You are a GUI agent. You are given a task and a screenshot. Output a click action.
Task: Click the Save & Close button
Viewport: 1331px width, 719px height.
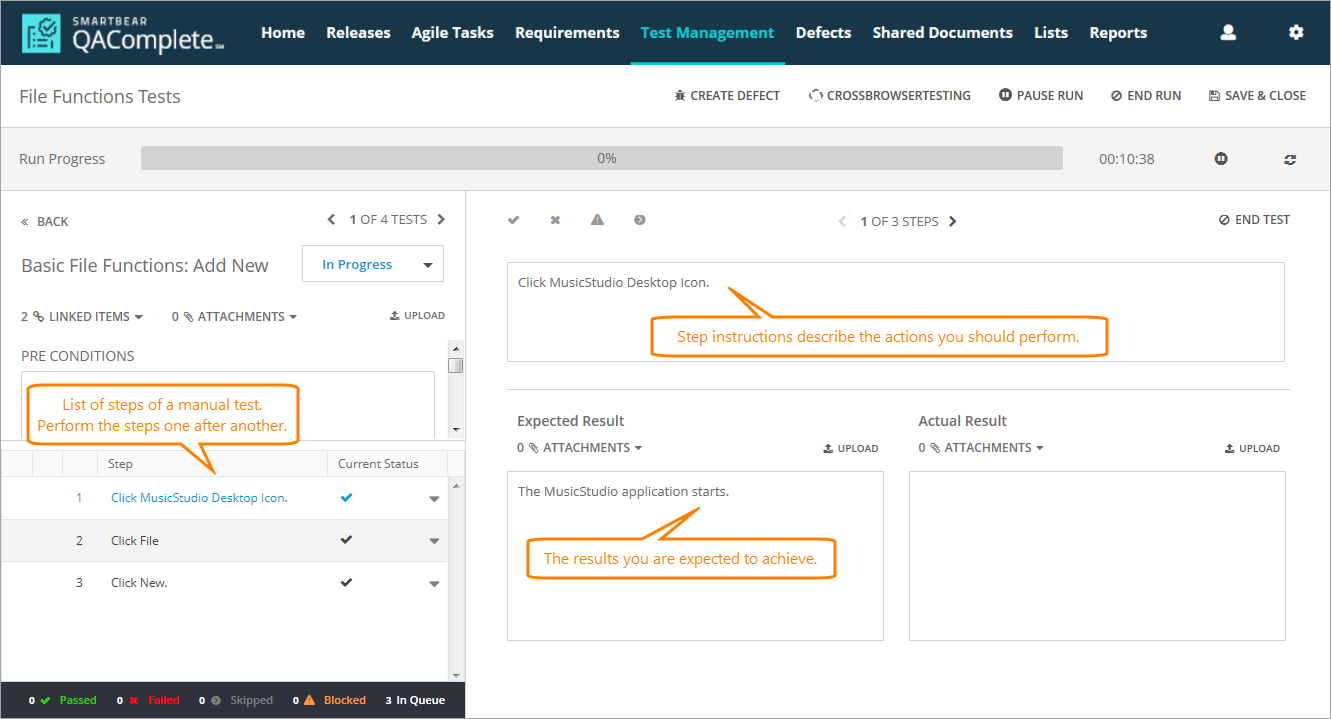pos(1257,96)
